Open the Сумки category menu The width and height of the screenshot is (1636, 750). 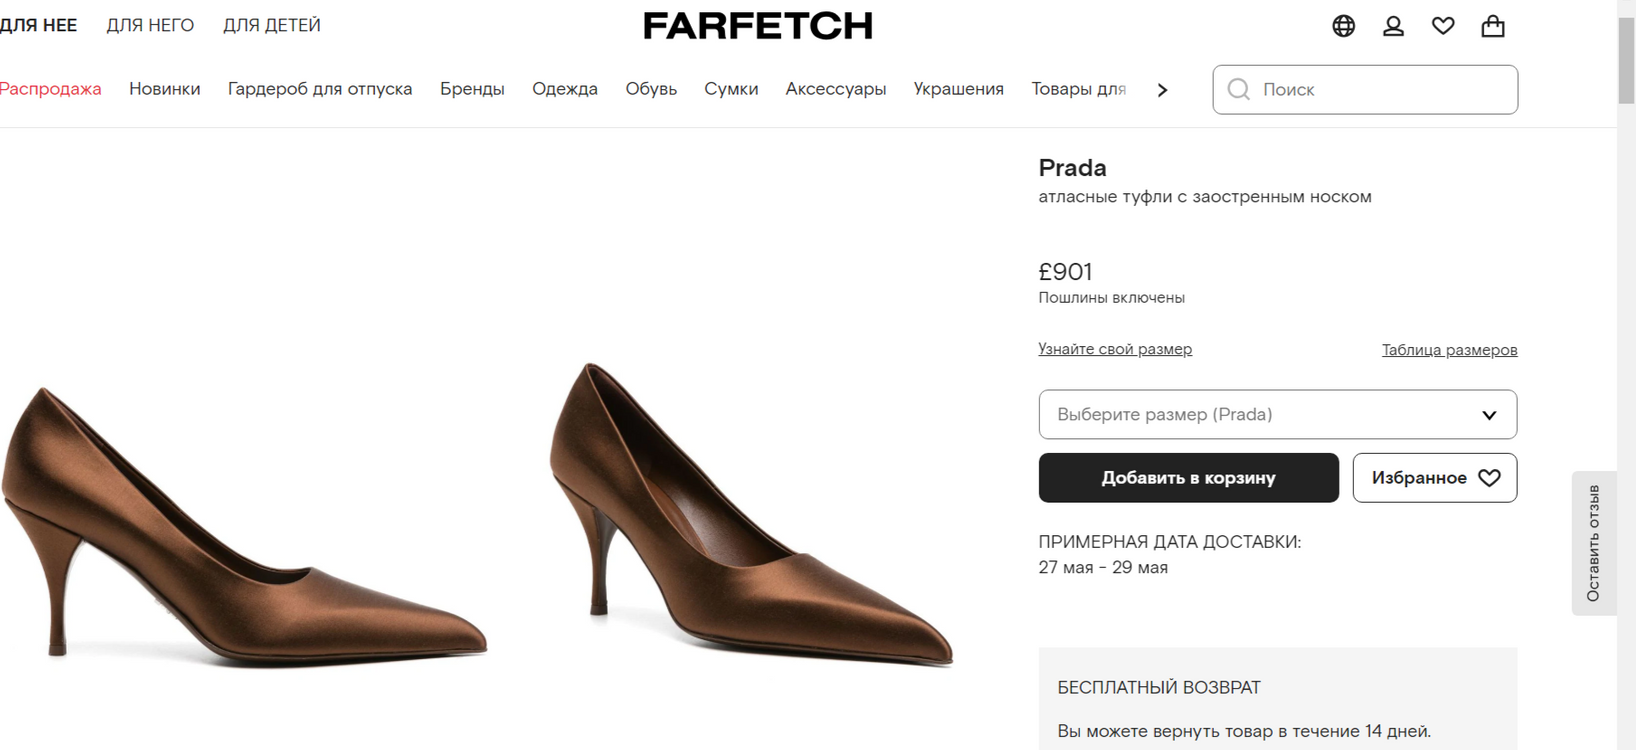[731, 89]
